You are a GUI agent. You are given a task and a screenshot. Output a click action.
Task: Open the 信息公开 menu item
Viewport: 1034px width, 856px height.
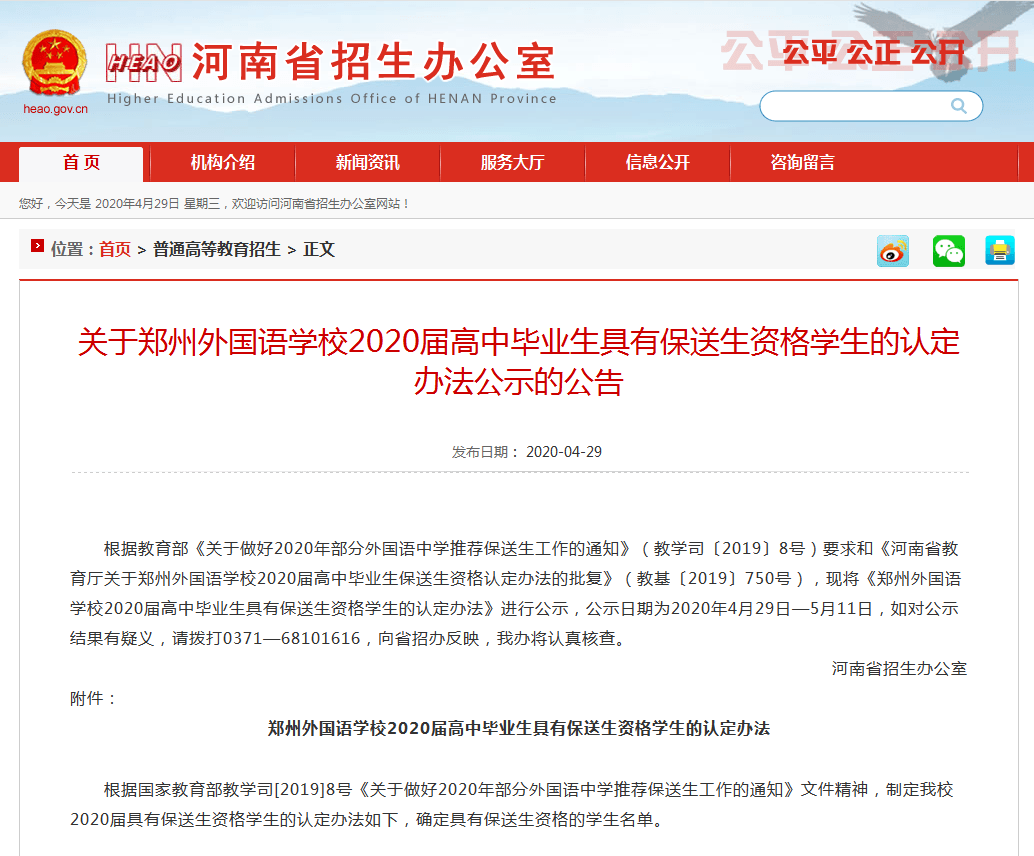point(657,162)
